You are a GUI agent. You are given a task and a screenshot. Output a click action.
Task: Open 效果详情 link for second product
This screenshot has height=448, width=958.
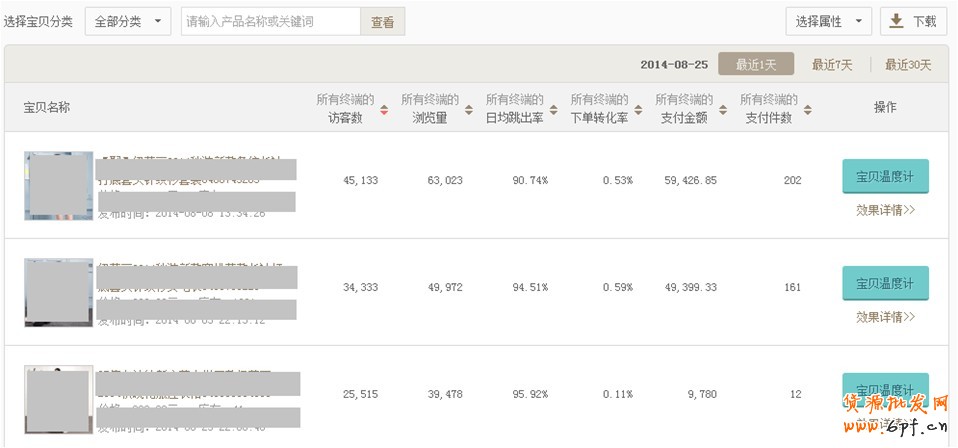885,317
